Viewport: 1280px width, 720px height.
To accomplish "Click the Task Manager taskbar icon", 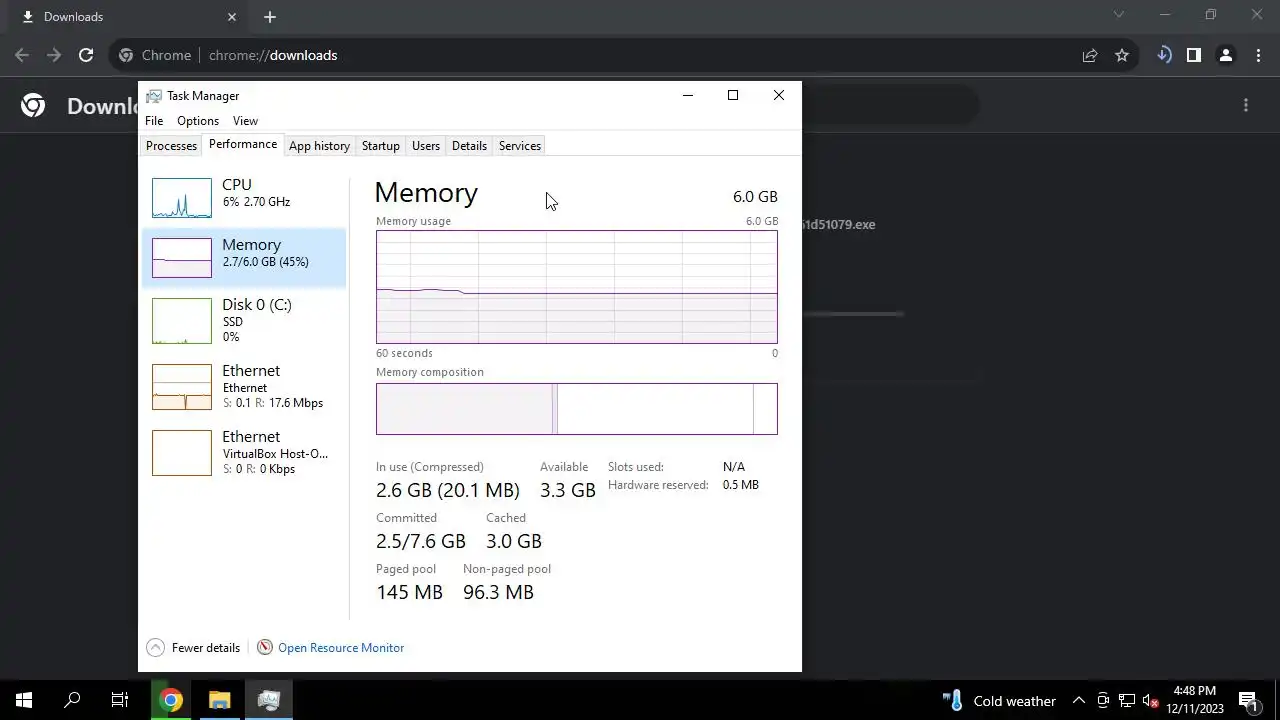I will pyautogui.click(x=268, y=700).
